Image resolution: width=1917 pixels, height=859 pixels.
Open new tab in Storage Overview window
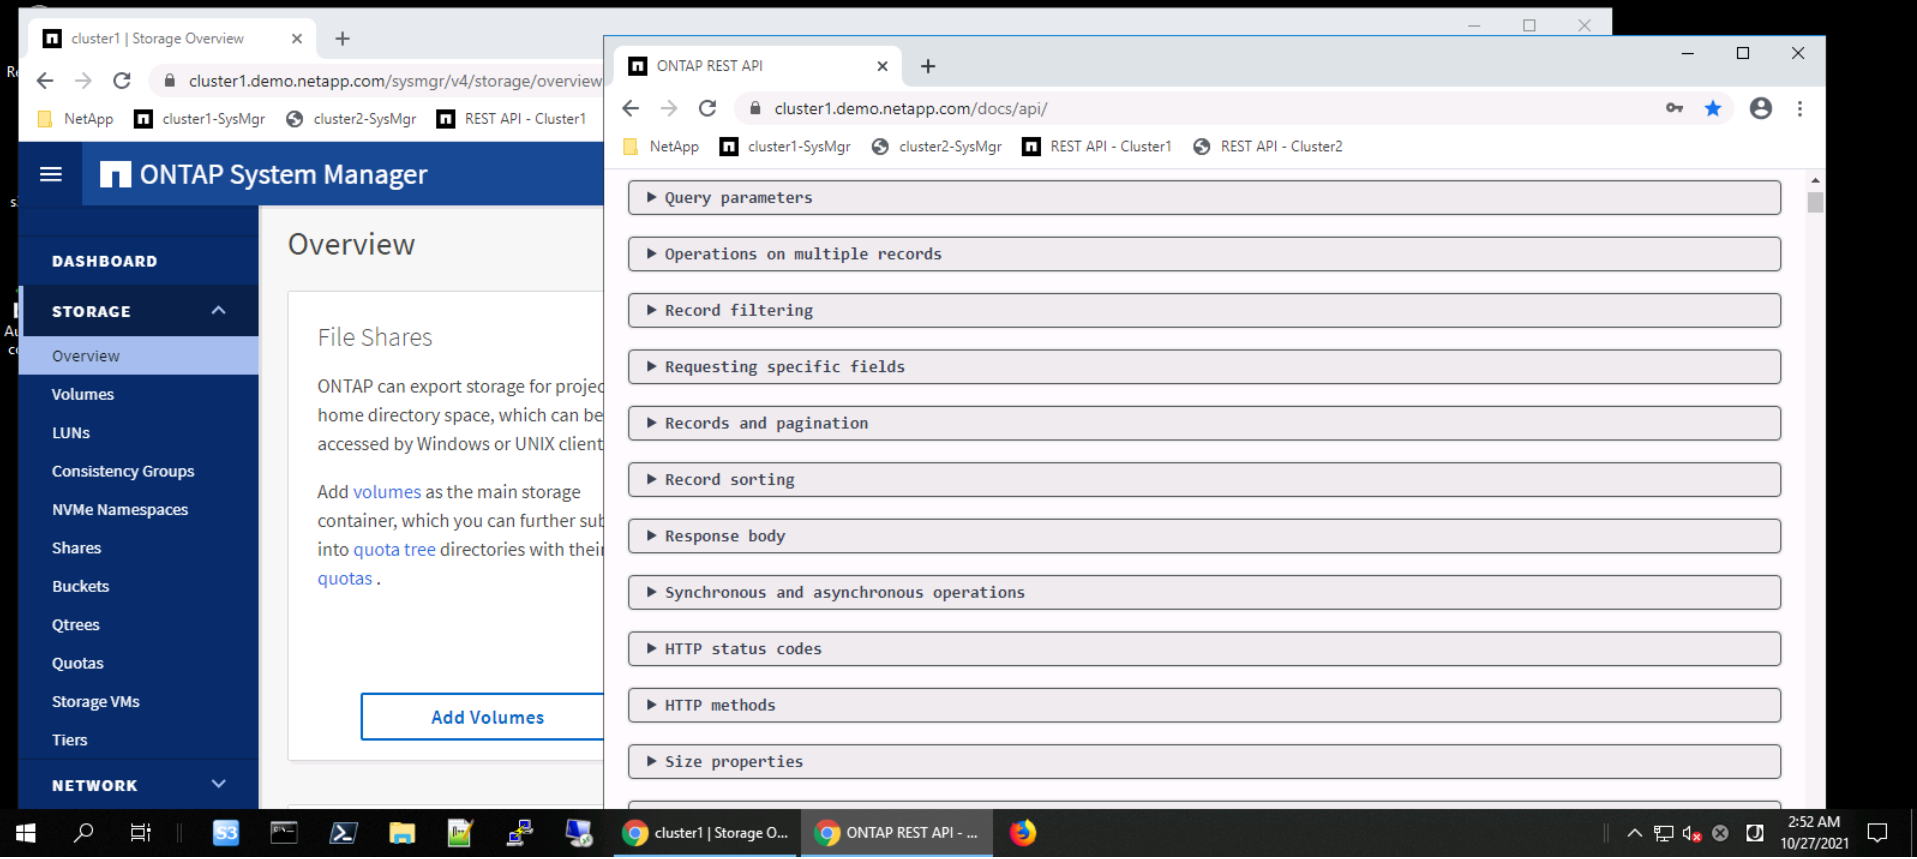(342, 38)
